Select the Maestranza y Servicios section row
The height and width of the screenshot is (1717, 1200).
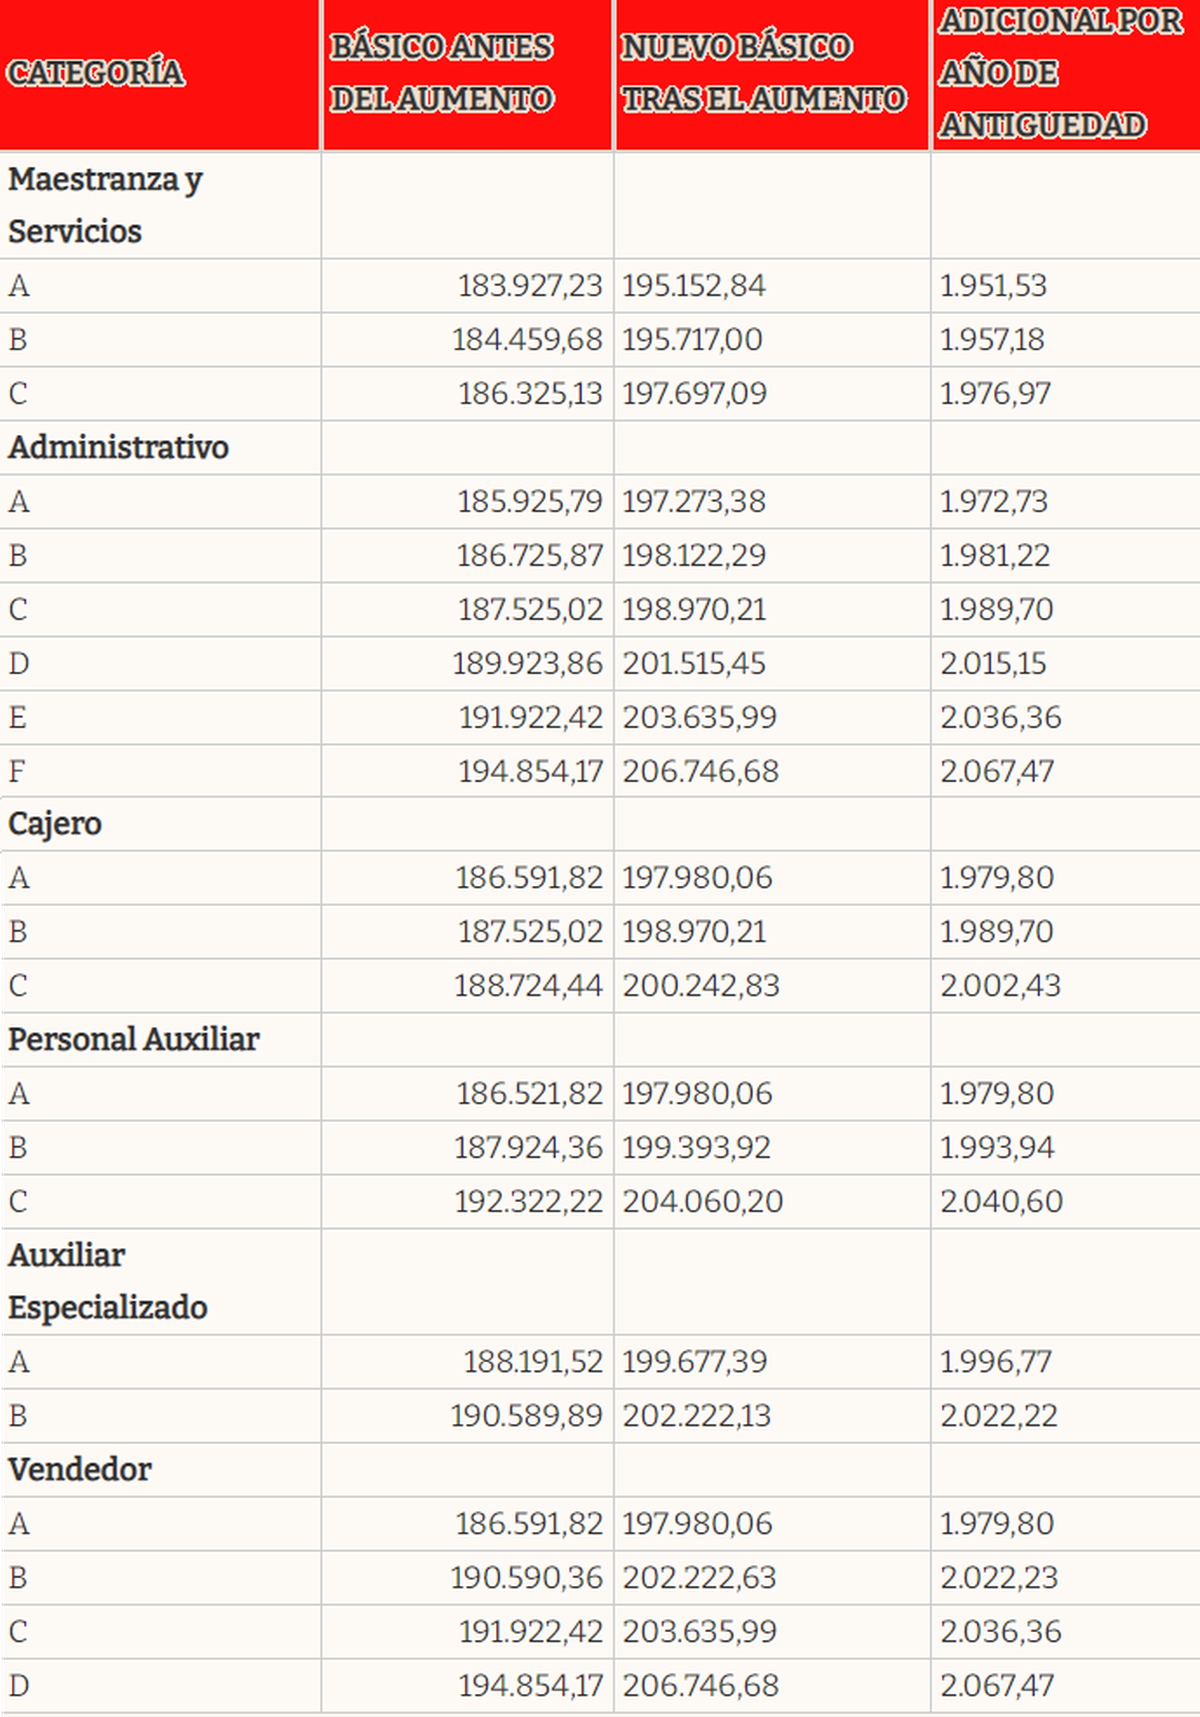[x=105, y=205]
